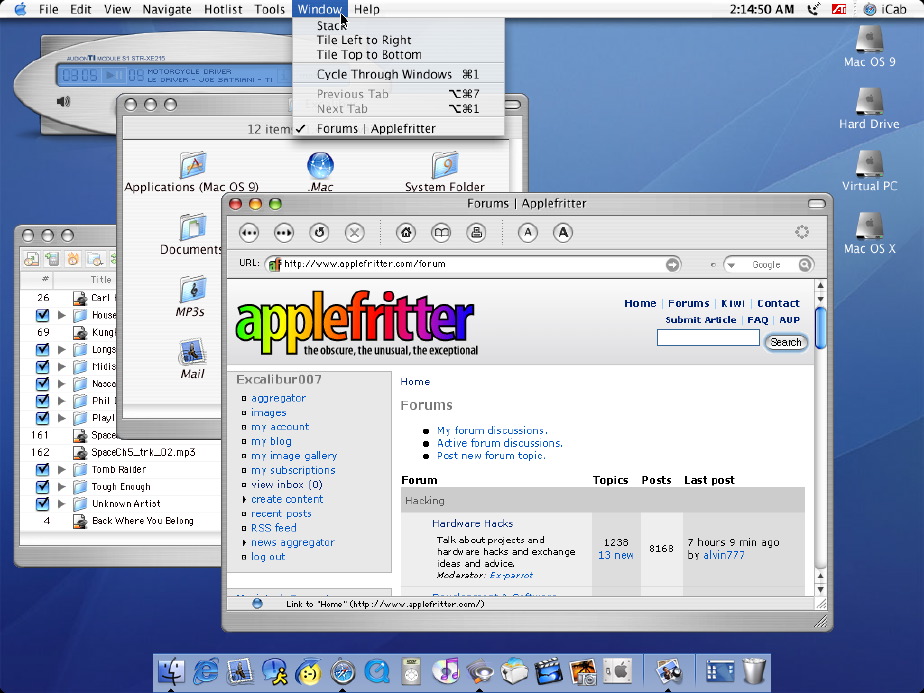This screenshot has width=924, height=693.
Task: Click into the URL address field
Action: (x=470, y=265)
